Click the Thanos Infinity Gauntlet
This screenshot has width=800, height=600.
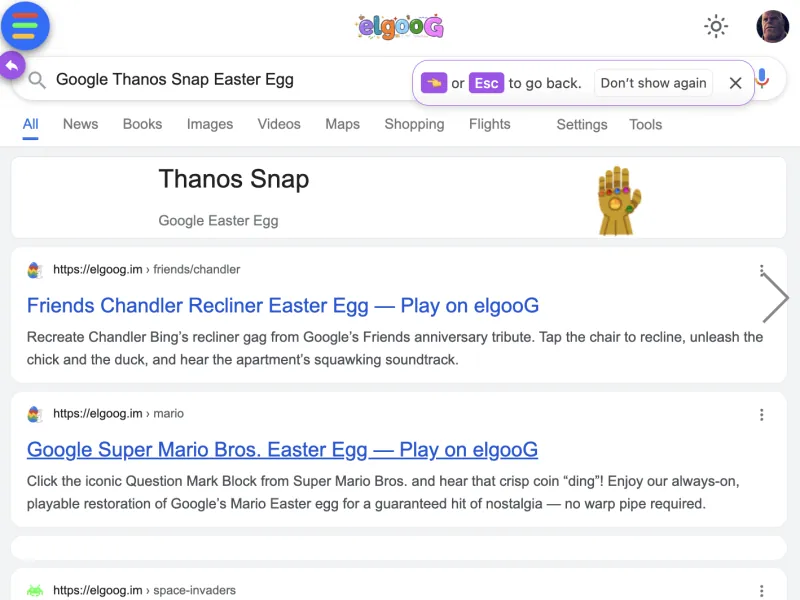[x=618, y=199]
